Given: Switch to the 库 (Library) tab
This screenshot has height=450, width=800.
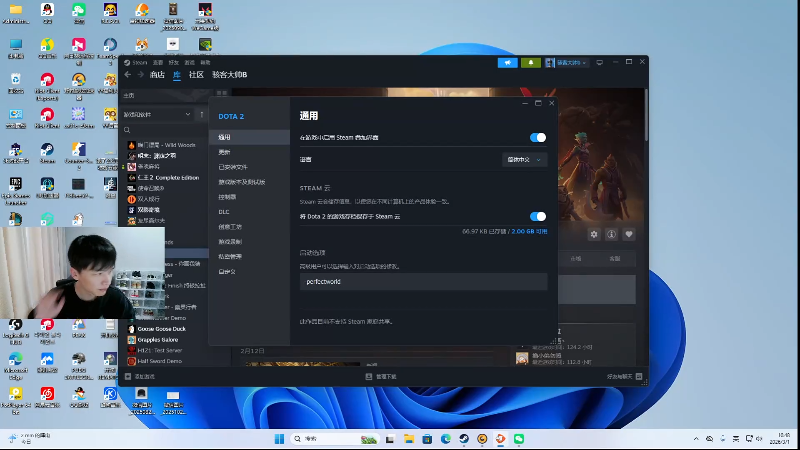Looking at the screenshot, I should (x=177, y=74).
